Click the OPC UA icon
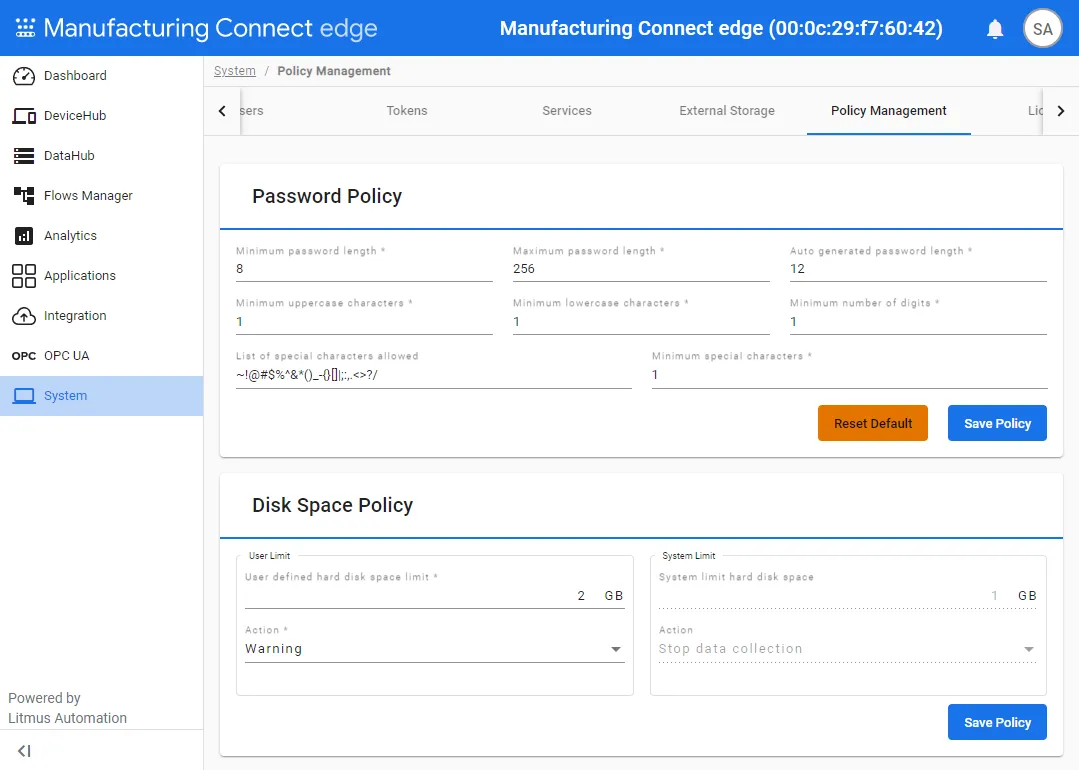Screen dimensions: 1079x770 pyautogui.click(x=24, y=356)
